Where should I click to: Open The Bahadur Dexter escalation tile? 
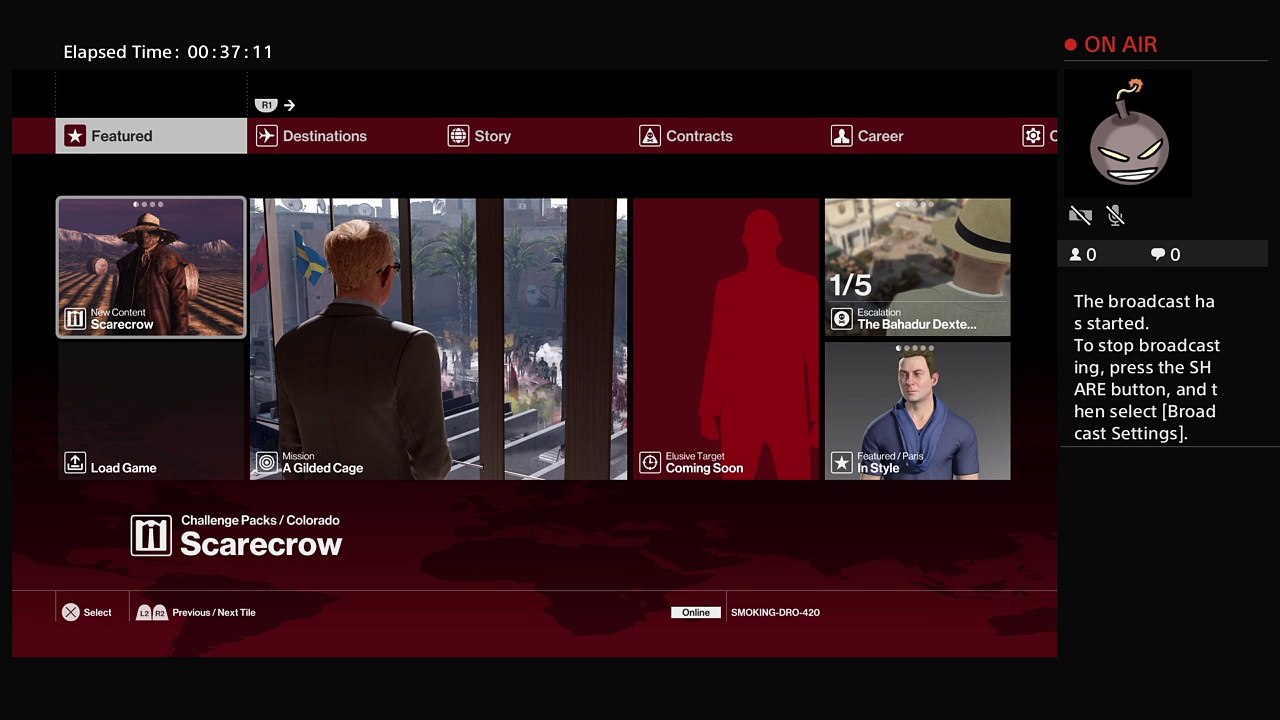point(917,267)
